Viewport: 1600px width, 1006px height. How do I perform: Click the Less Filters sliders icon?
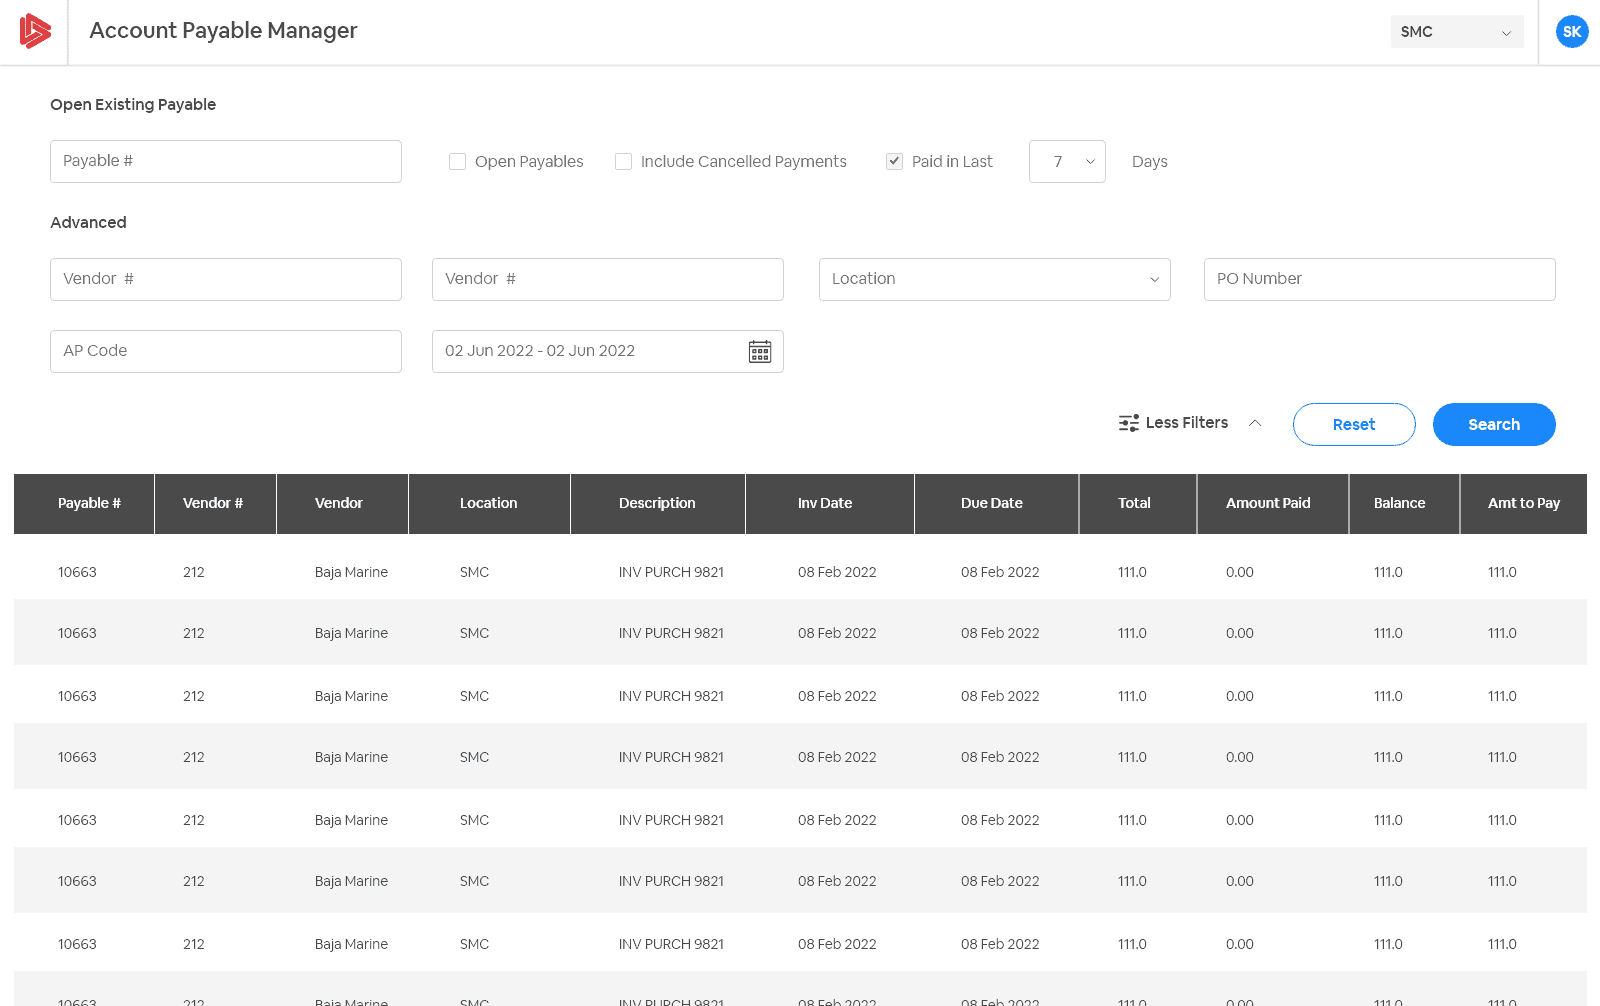[x=1128, y=423]
